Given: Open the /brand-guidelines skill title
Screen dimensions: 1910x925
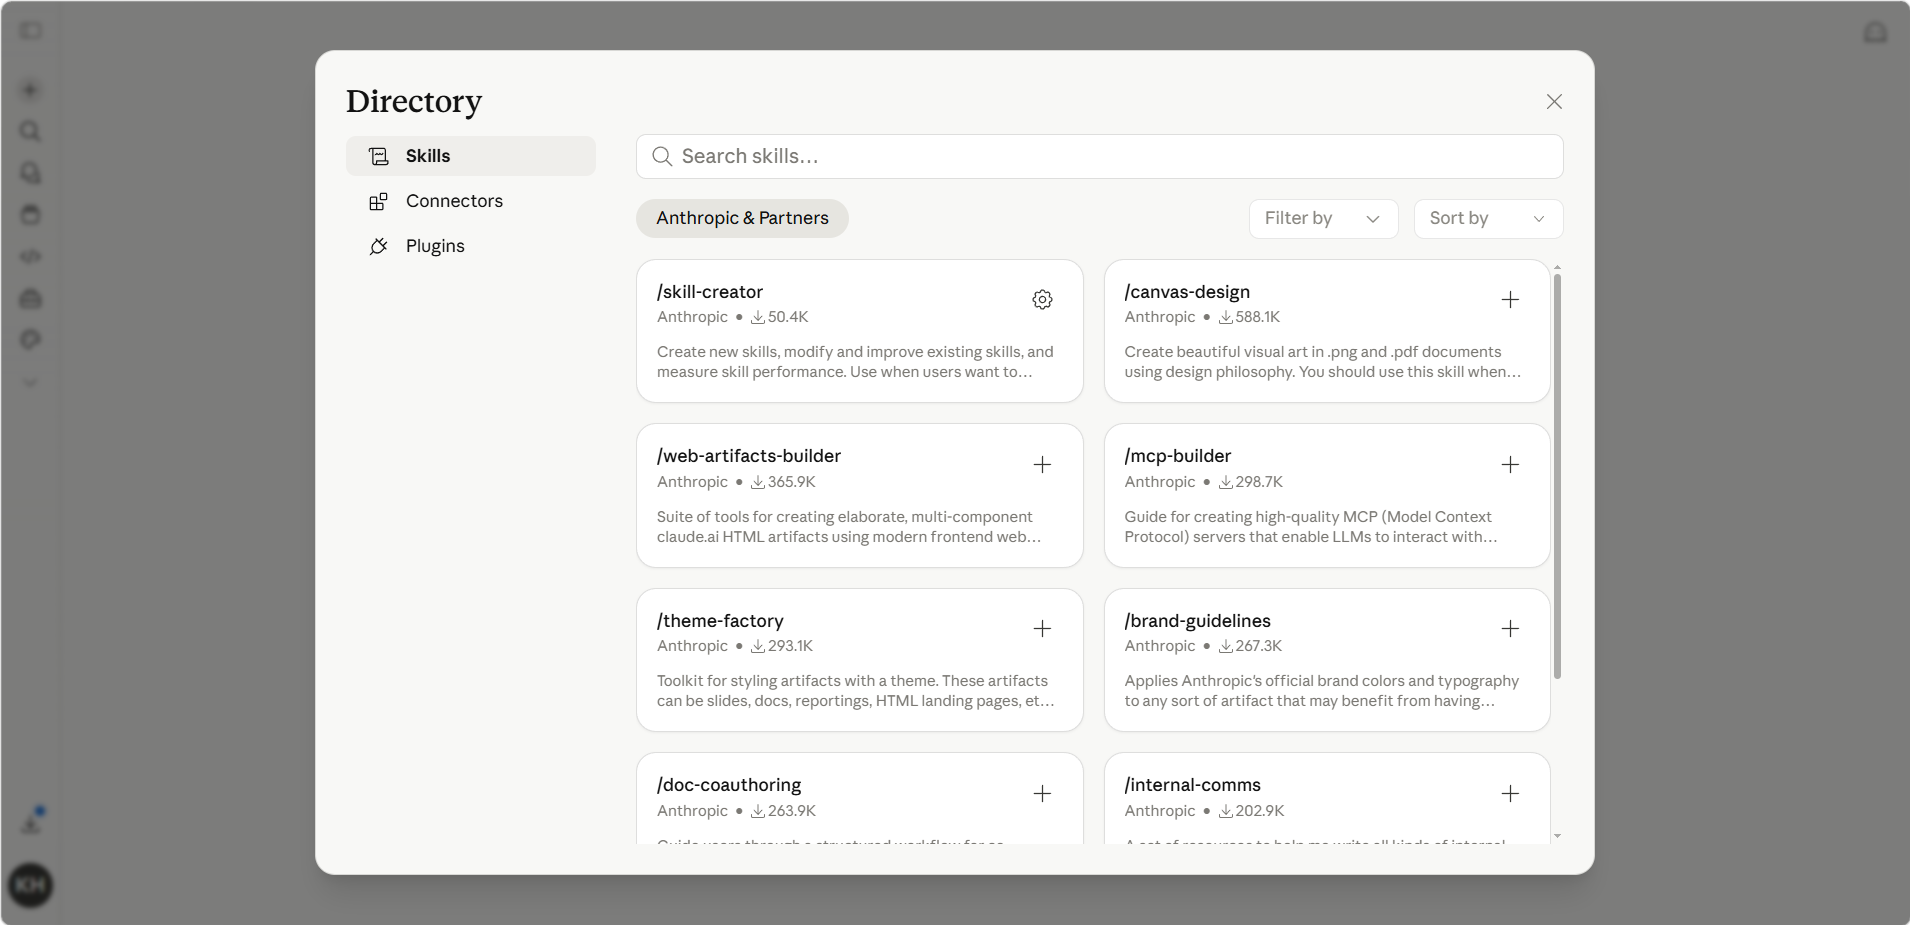Looking at the screenshot, I should 1198,621.
